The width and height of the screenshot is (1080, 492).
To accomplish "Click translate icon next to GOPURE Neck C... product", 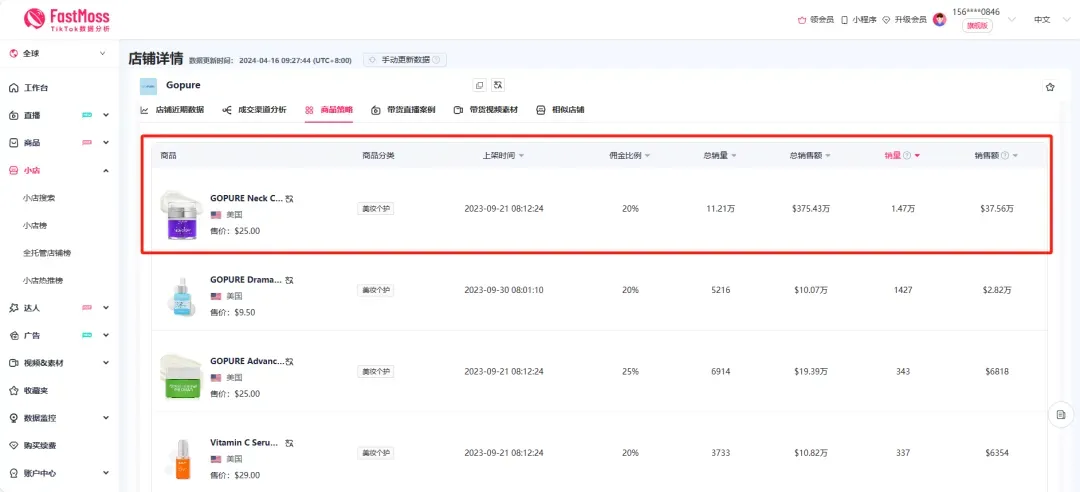I will click(290, 199).
